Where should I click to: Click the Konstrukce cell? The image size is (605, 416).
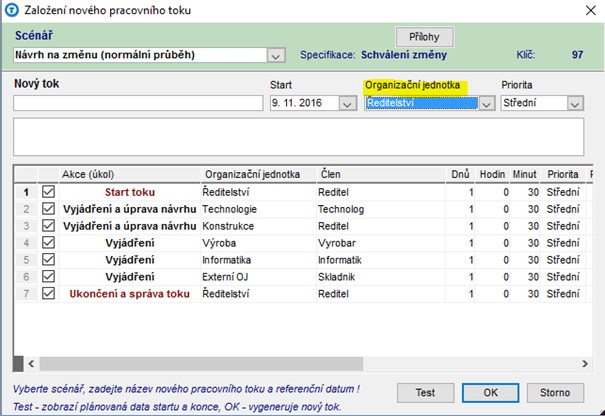[259, 226]
